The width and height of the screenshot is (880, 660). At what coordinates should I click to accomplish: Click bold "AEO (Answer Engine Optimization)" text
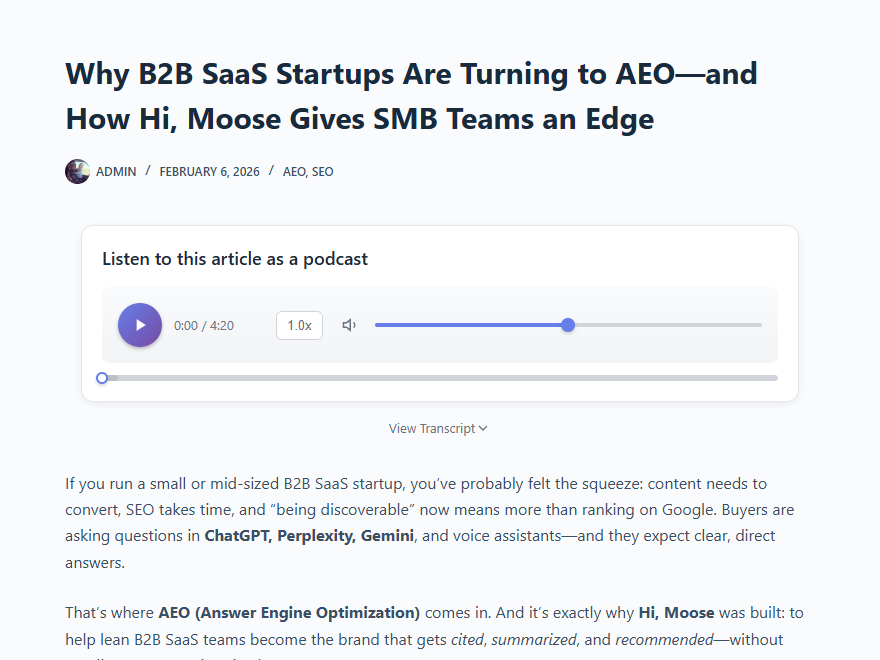[289, 612]
